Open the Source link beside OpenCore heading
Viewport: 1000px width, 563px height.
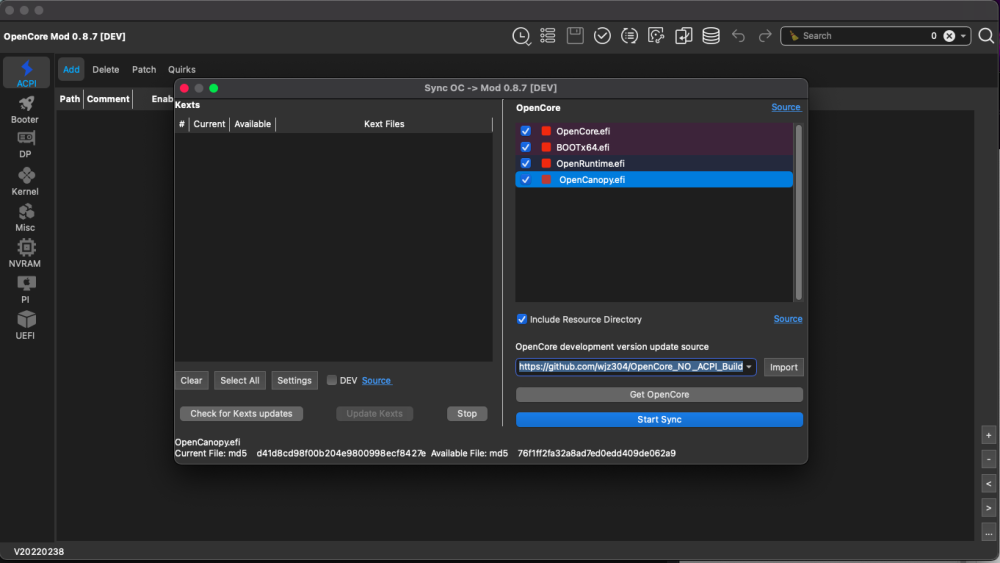pyautogui.click(x=786, y=107)
